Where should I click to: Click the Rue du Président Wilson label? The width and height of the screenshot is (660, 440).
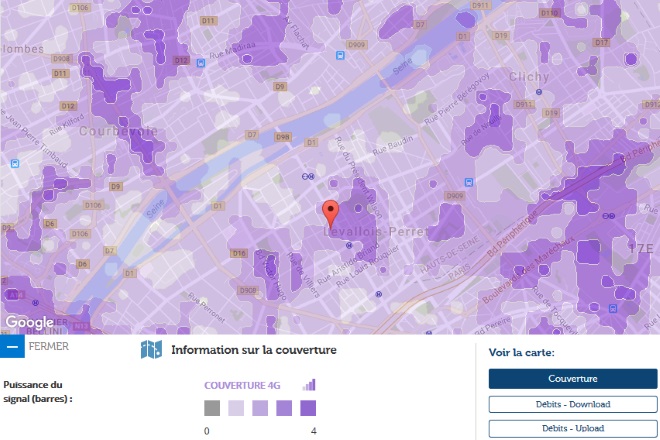click(358, 177)
